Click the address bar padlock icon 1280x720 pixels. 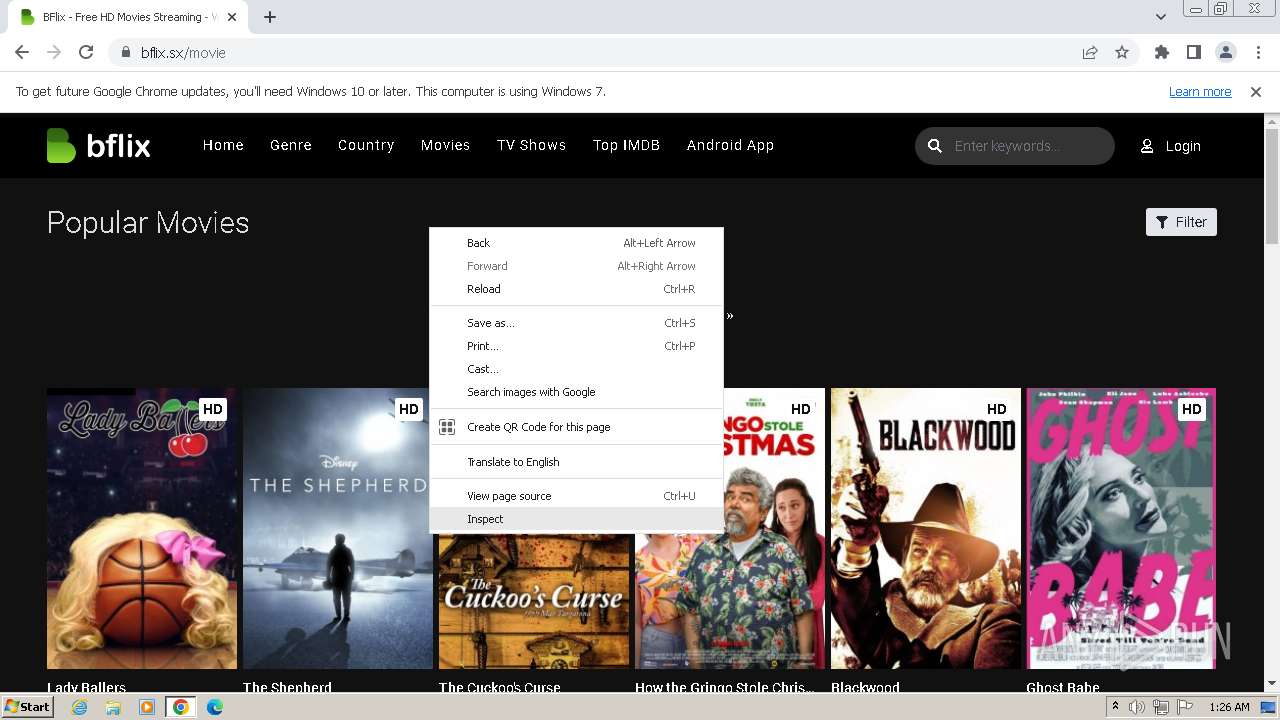(126, 53)
